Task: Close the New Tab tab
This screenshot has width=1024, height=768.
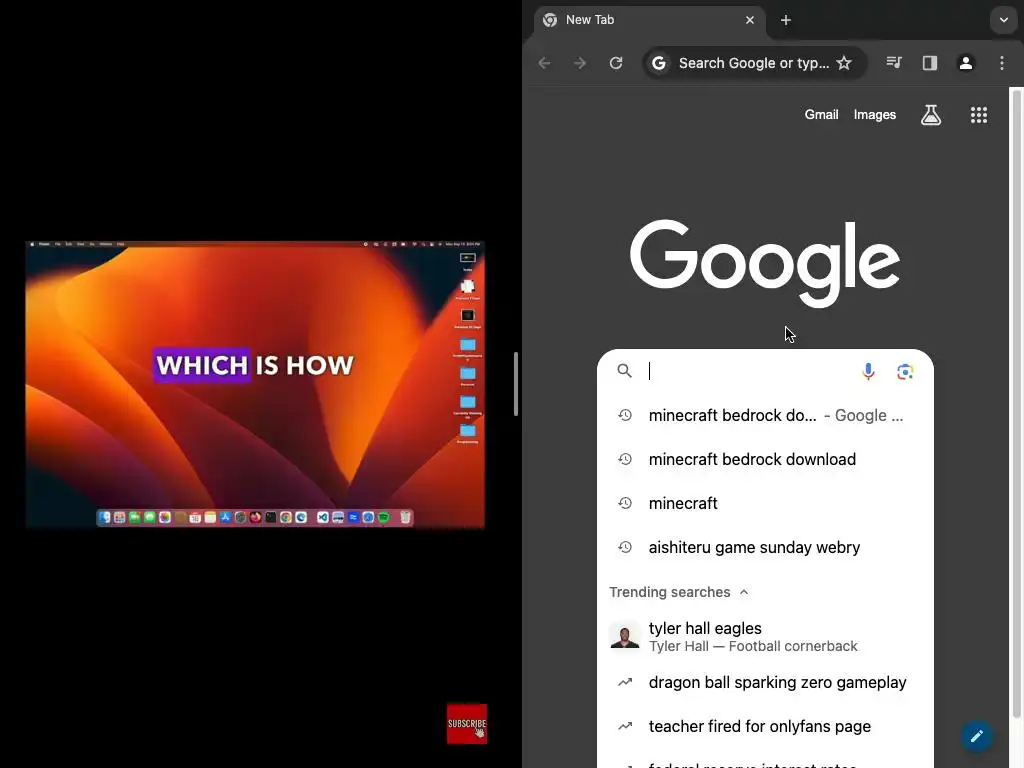Action: (750, 20)
